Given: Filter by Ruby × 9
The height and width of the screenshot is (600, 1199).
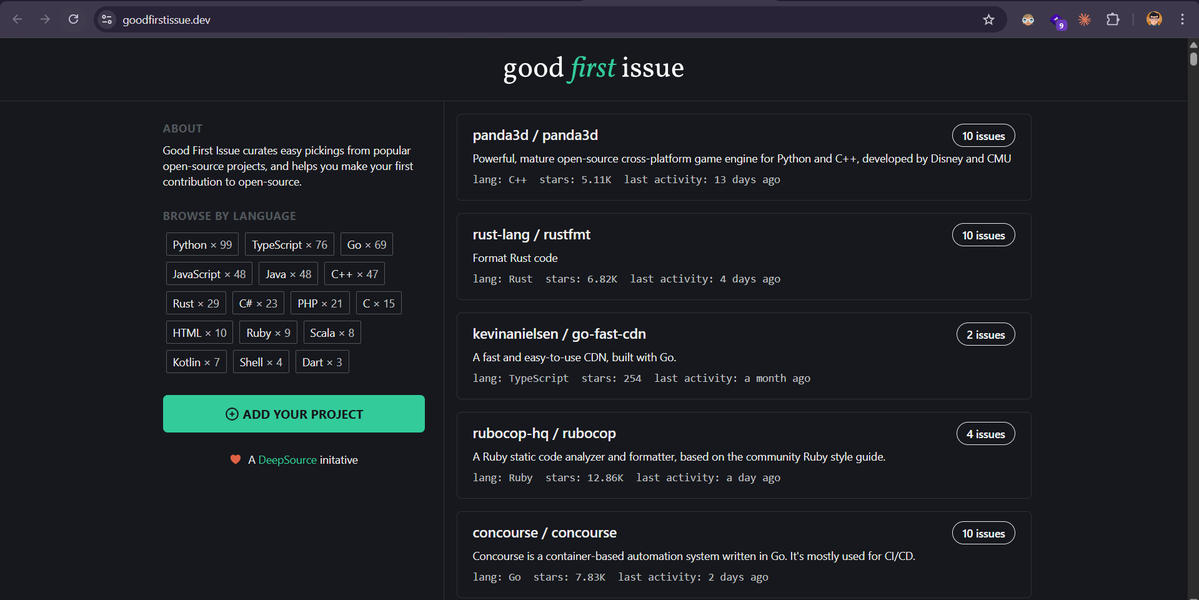Looking at the screenshot, I should (x=268, y=332).
